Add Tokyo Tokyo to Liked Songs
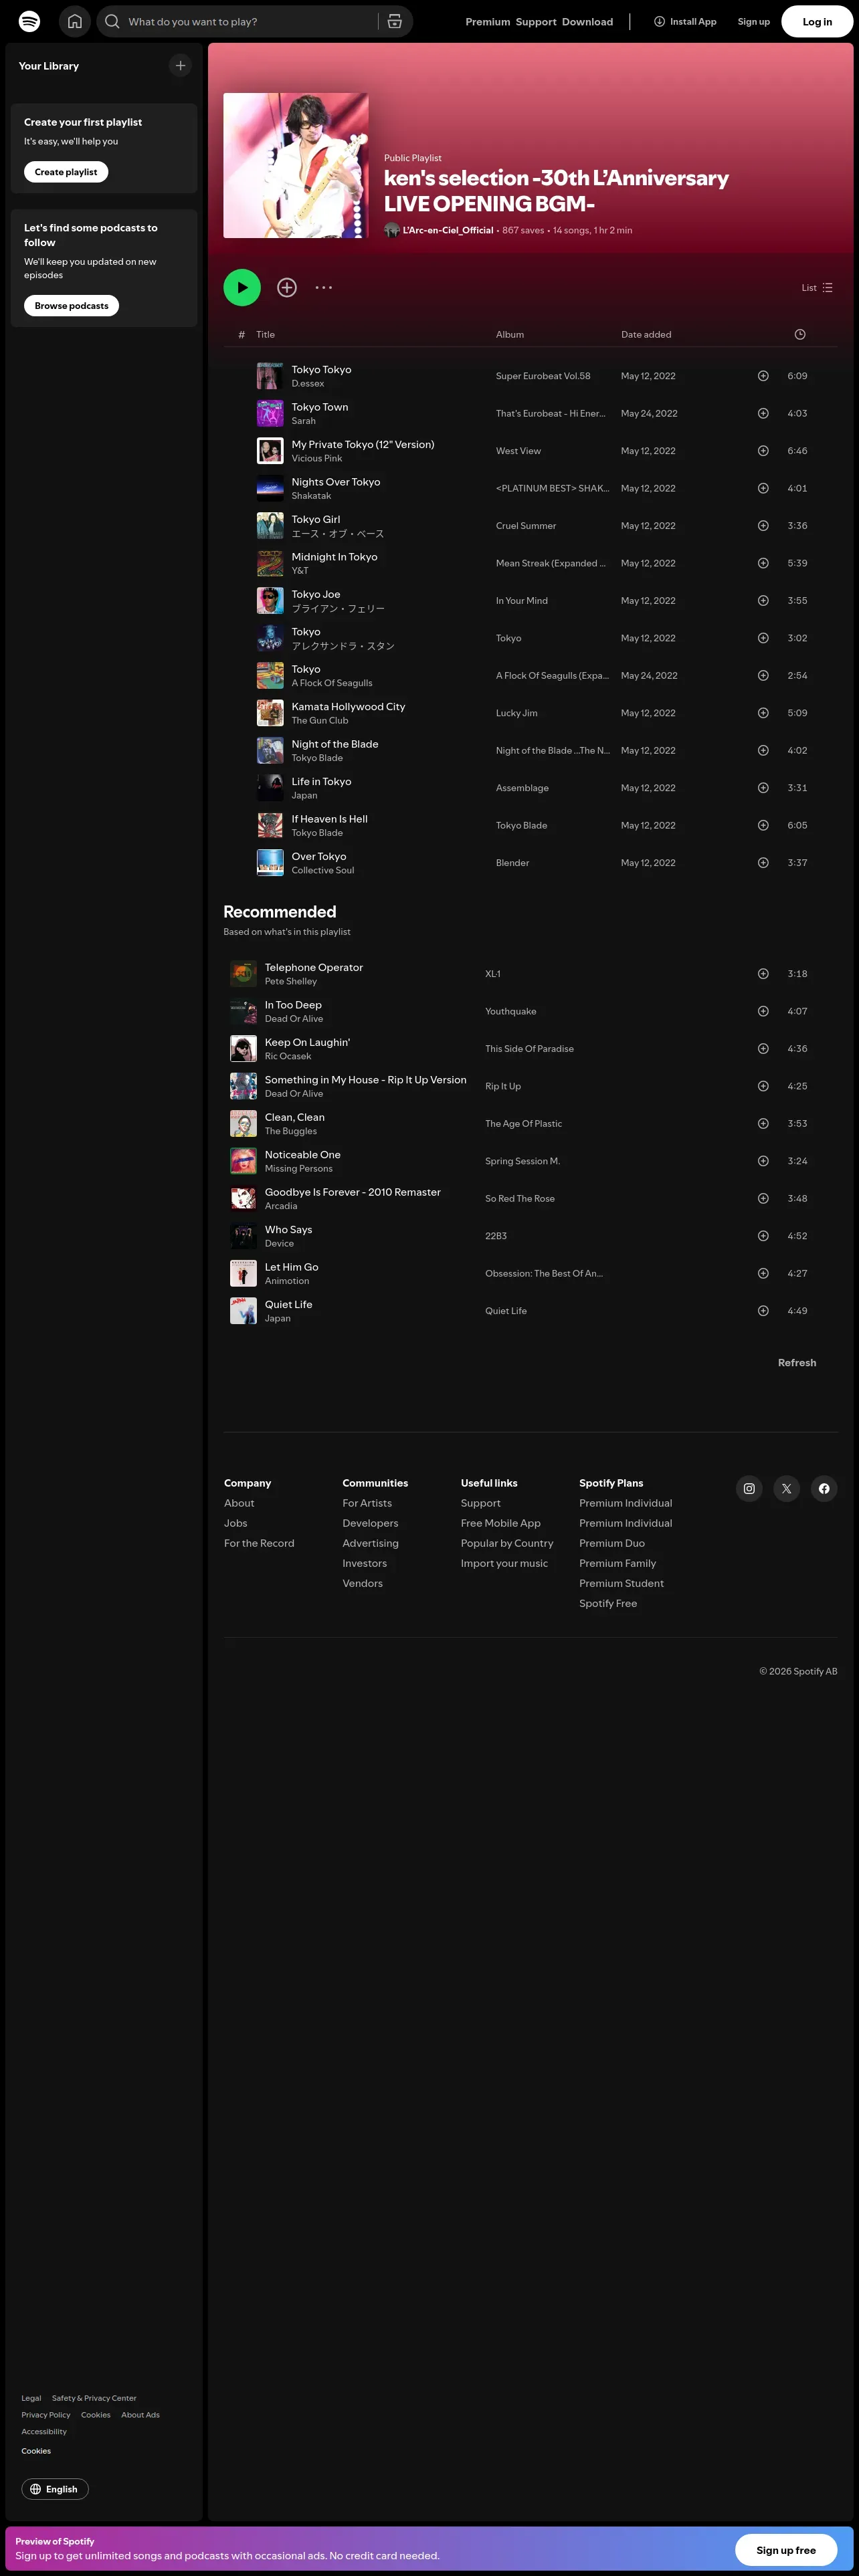This screenshot has width=859, height=2576. pyautogui.click(x=763, y=376)
